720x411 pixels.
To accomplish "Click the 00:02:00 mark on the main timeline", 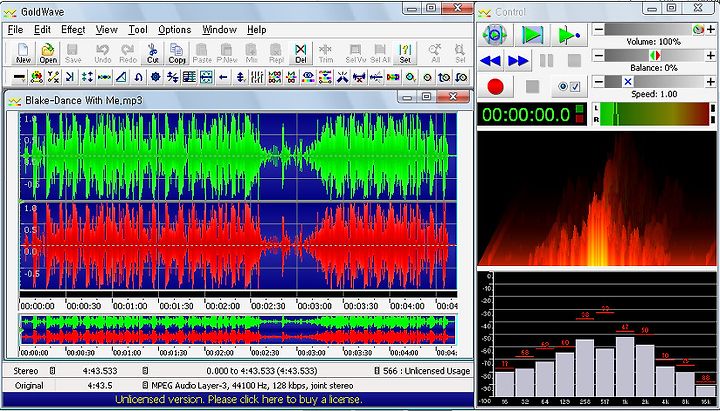I will point(222,306).
